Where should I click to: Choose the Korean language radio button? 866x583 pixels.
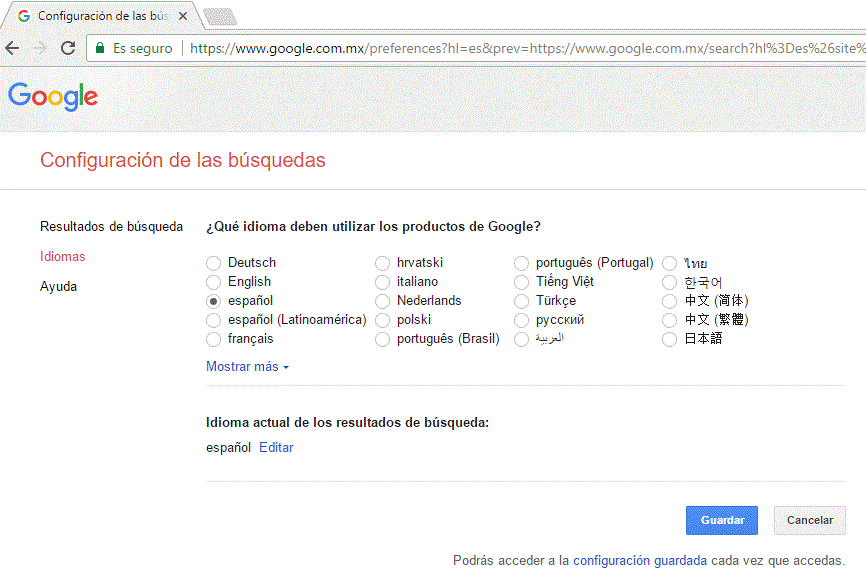click(669, 282)
